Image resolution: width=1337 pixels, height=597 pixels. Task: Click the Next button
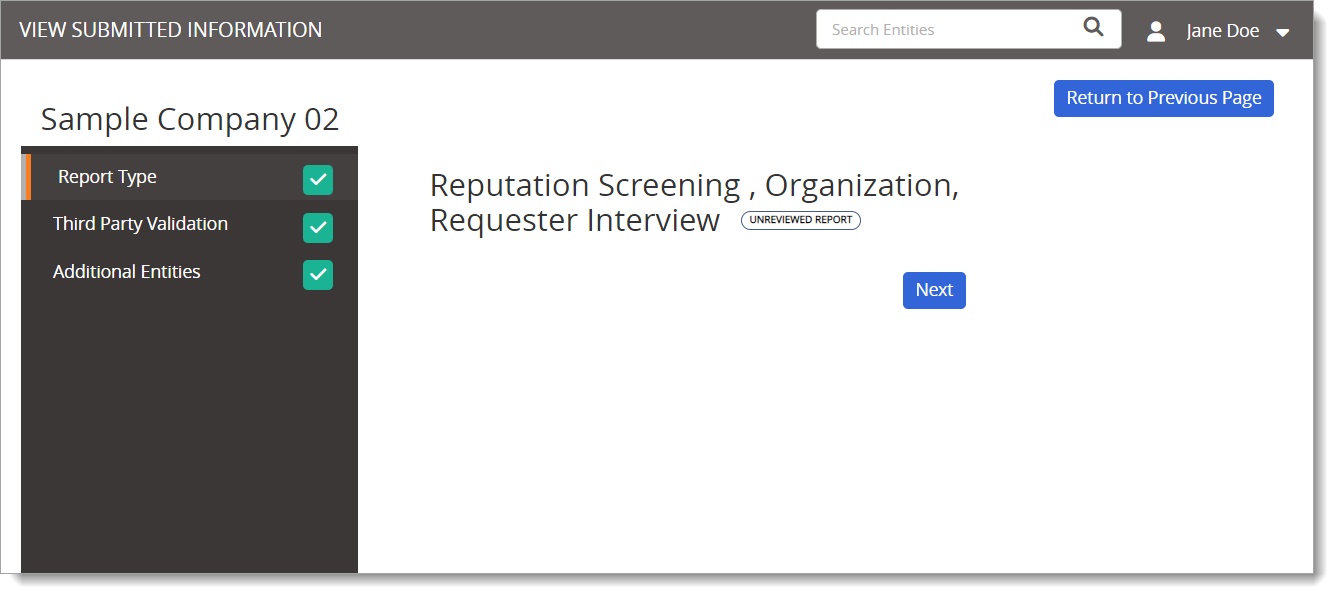point(934,290)
